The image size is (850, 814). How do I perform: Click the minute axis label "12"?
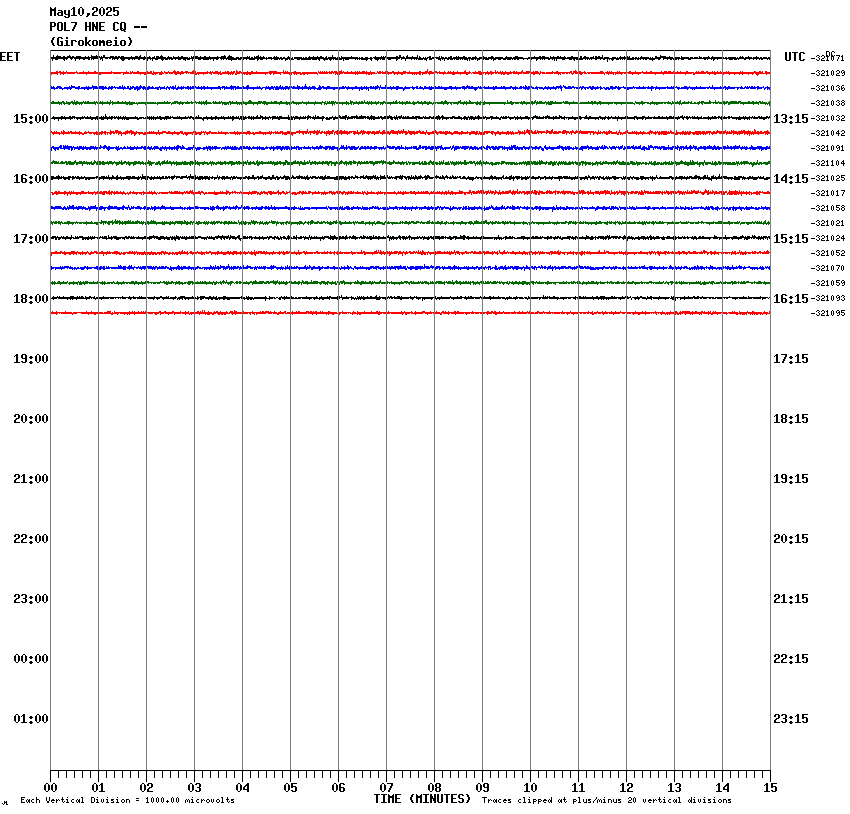(x=626, y=788)
